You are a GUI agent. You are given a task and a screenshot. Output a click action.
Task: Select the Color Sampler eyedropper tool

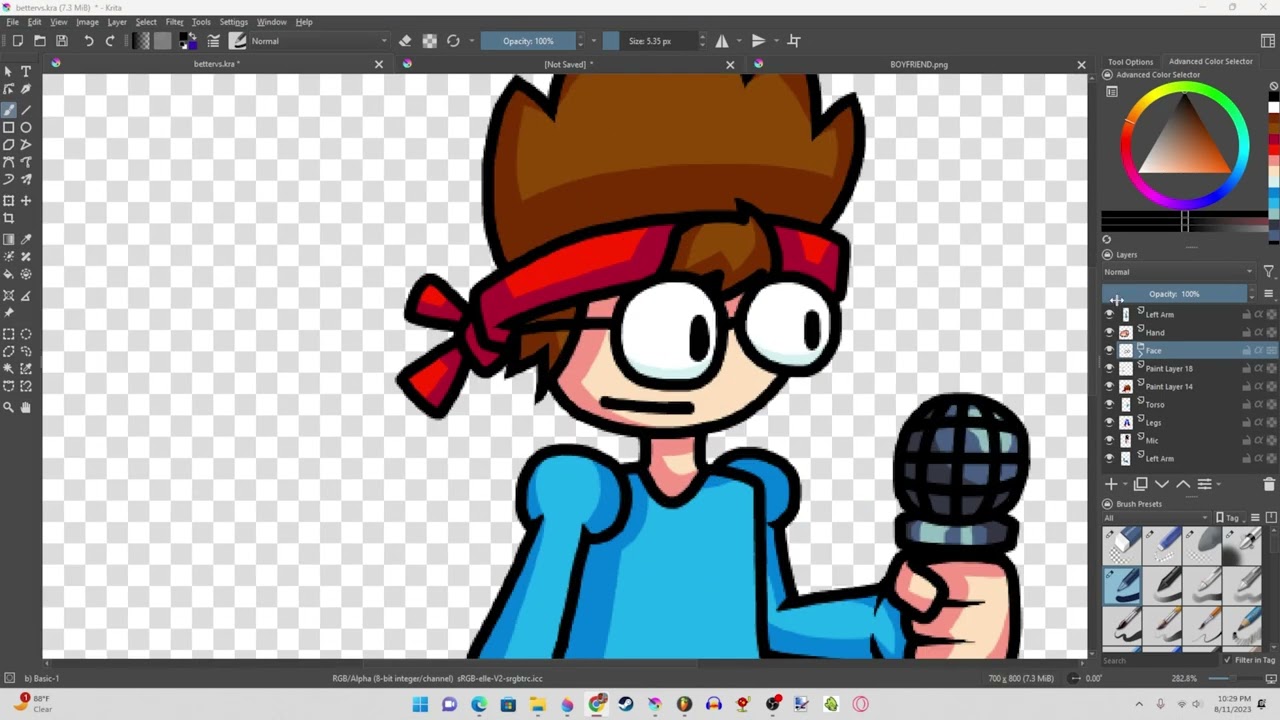[26, 240]
